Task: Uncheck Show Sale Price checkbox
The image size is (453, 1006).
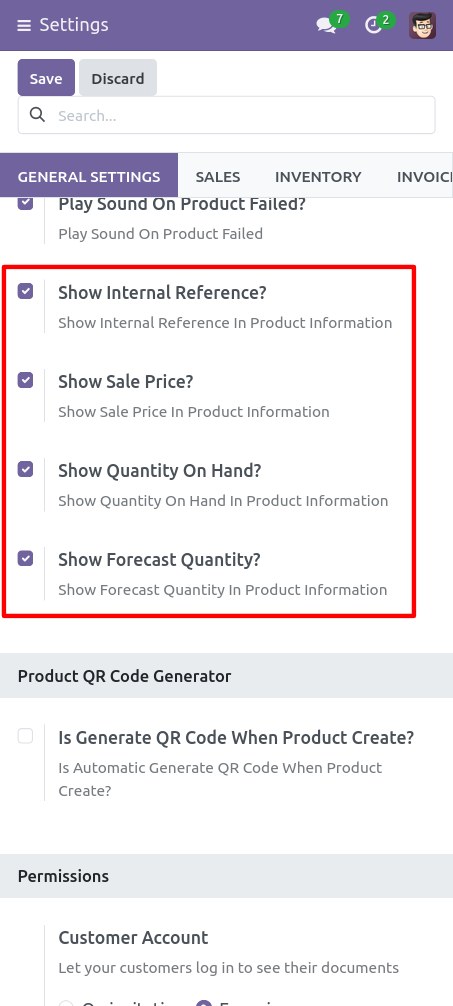Action: coord(25,380)
